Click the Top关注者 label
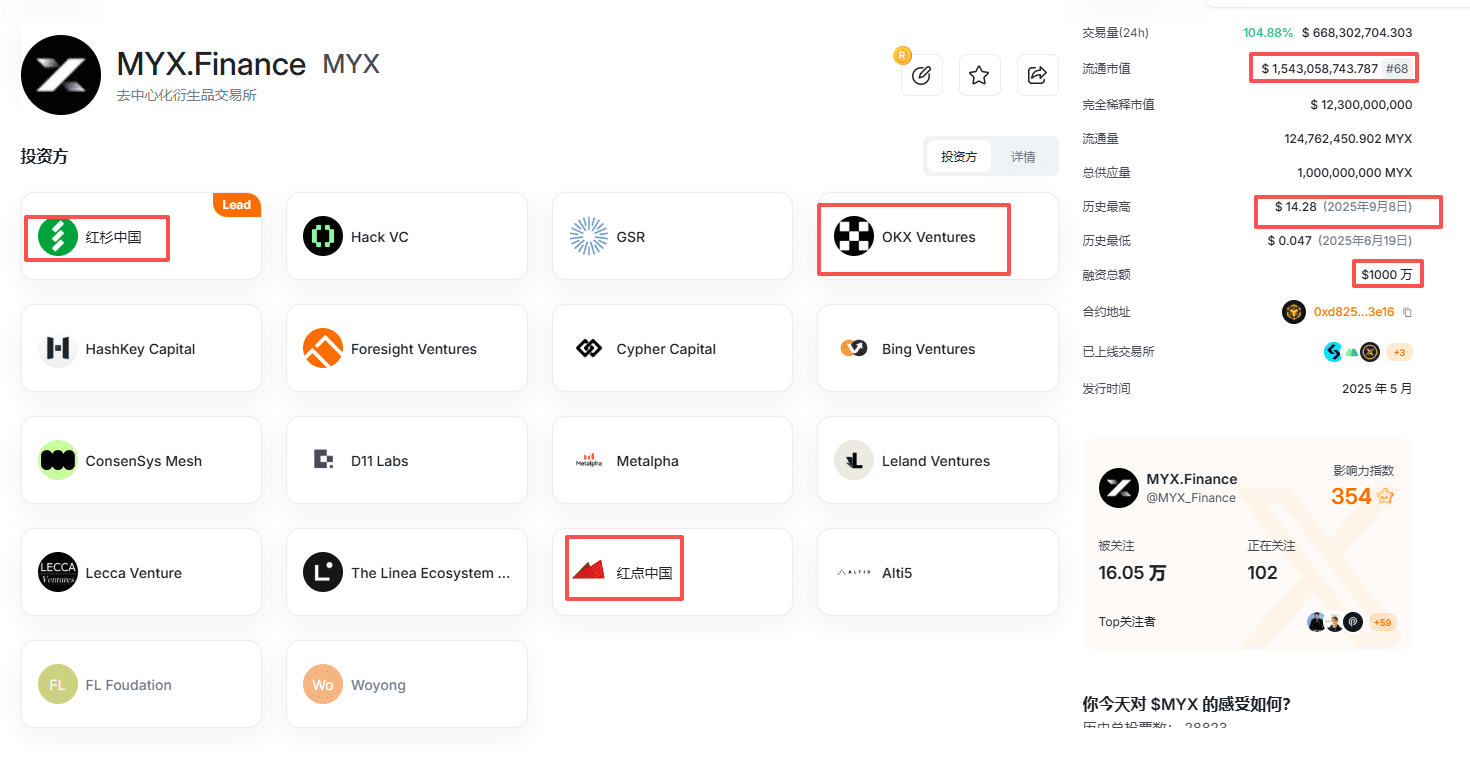Screen dimensions: 1470x761 1127,622
